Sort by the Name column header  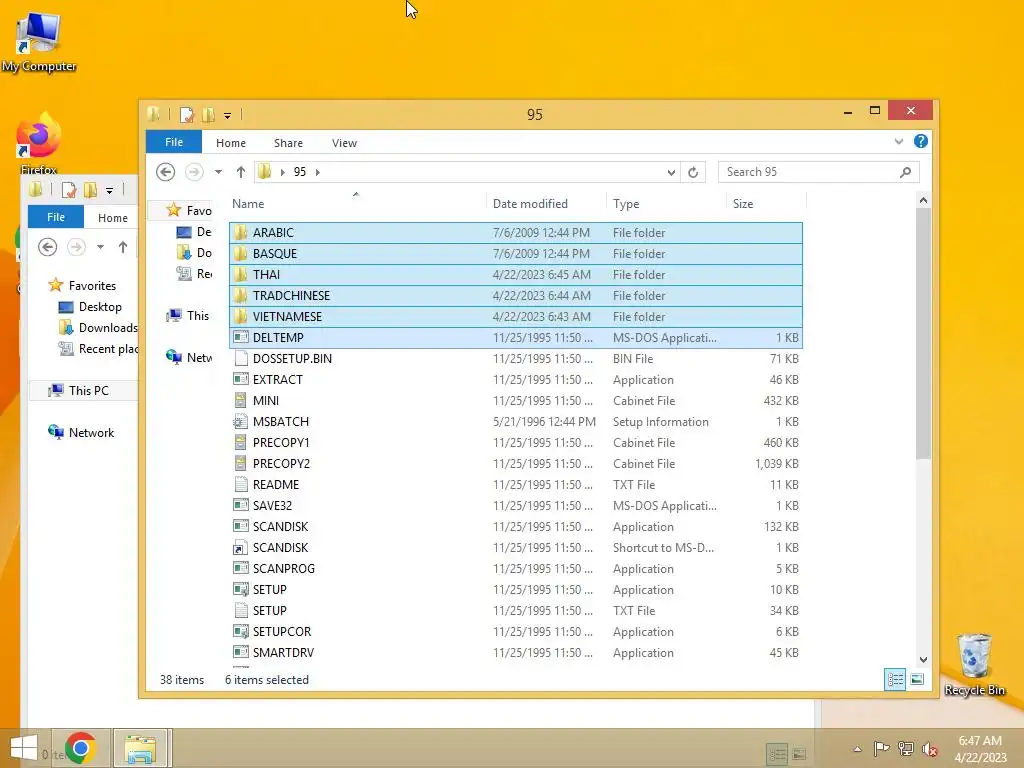(356, 203)
